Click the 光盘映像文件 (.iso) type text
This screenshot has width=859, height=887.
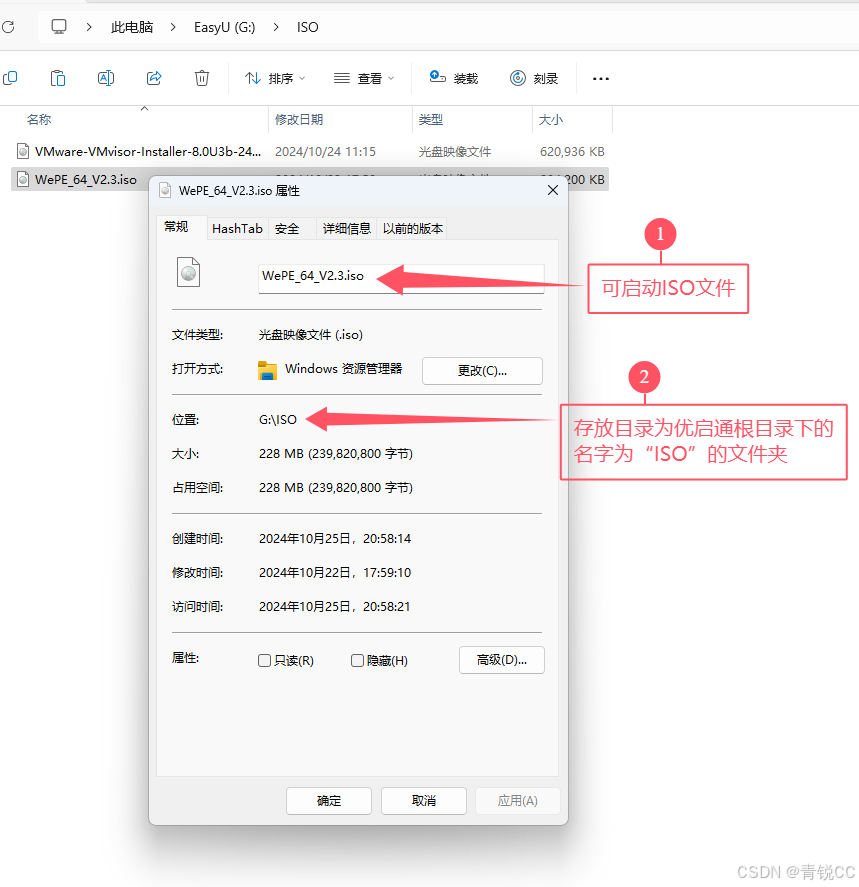tap(310, 335)
